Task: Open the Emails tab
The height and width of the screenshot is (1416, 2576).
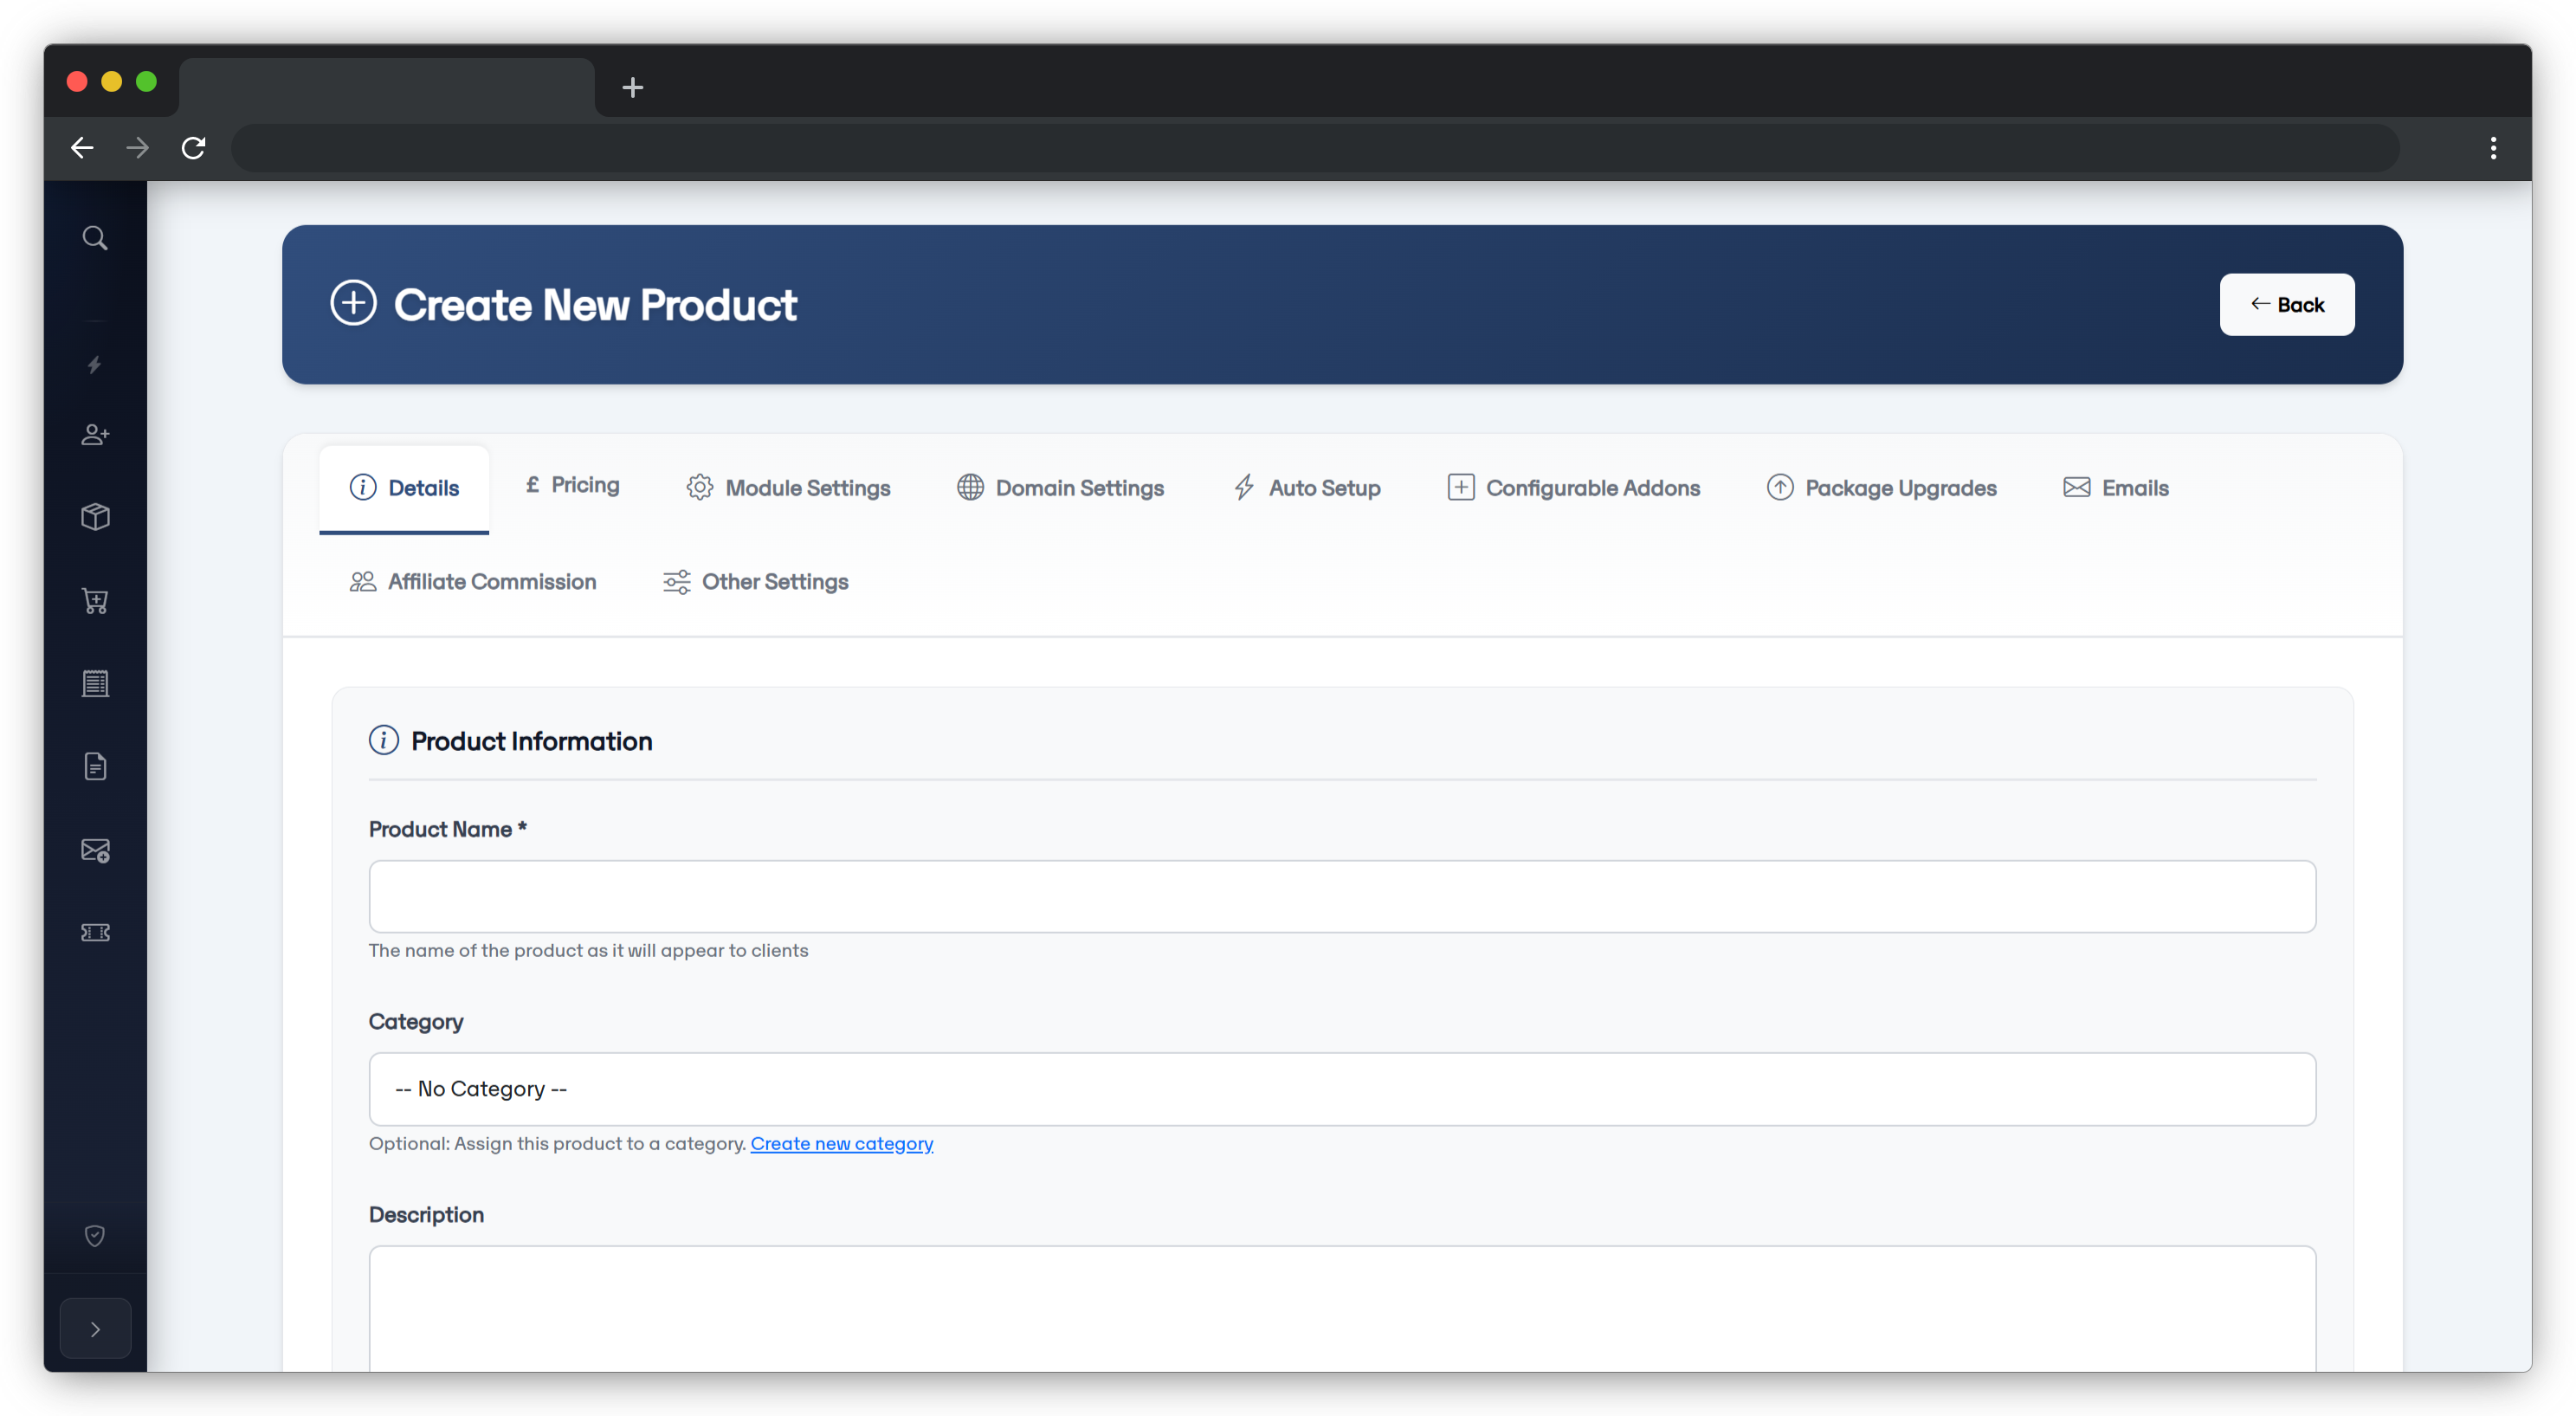Action: [2116, 487]
